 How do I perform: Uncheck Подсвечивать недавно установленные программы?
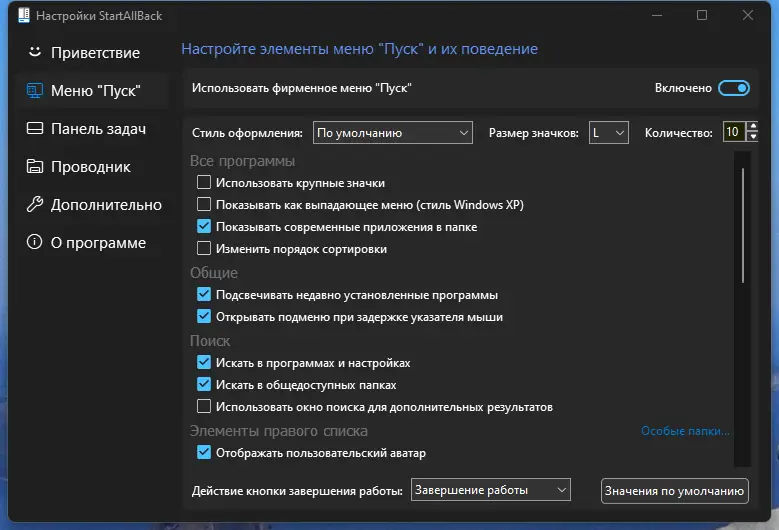[x=204, y=295]
